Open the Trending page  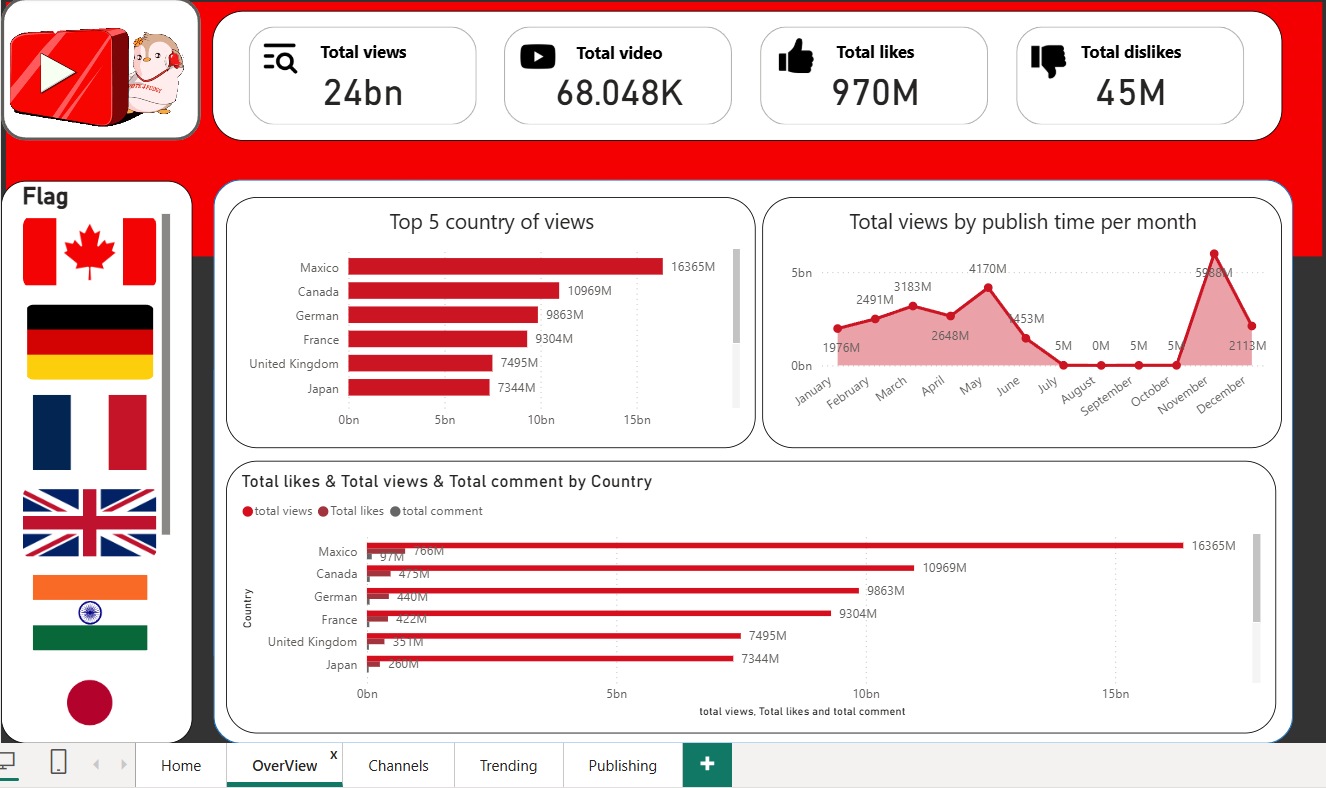click(508, 765)
